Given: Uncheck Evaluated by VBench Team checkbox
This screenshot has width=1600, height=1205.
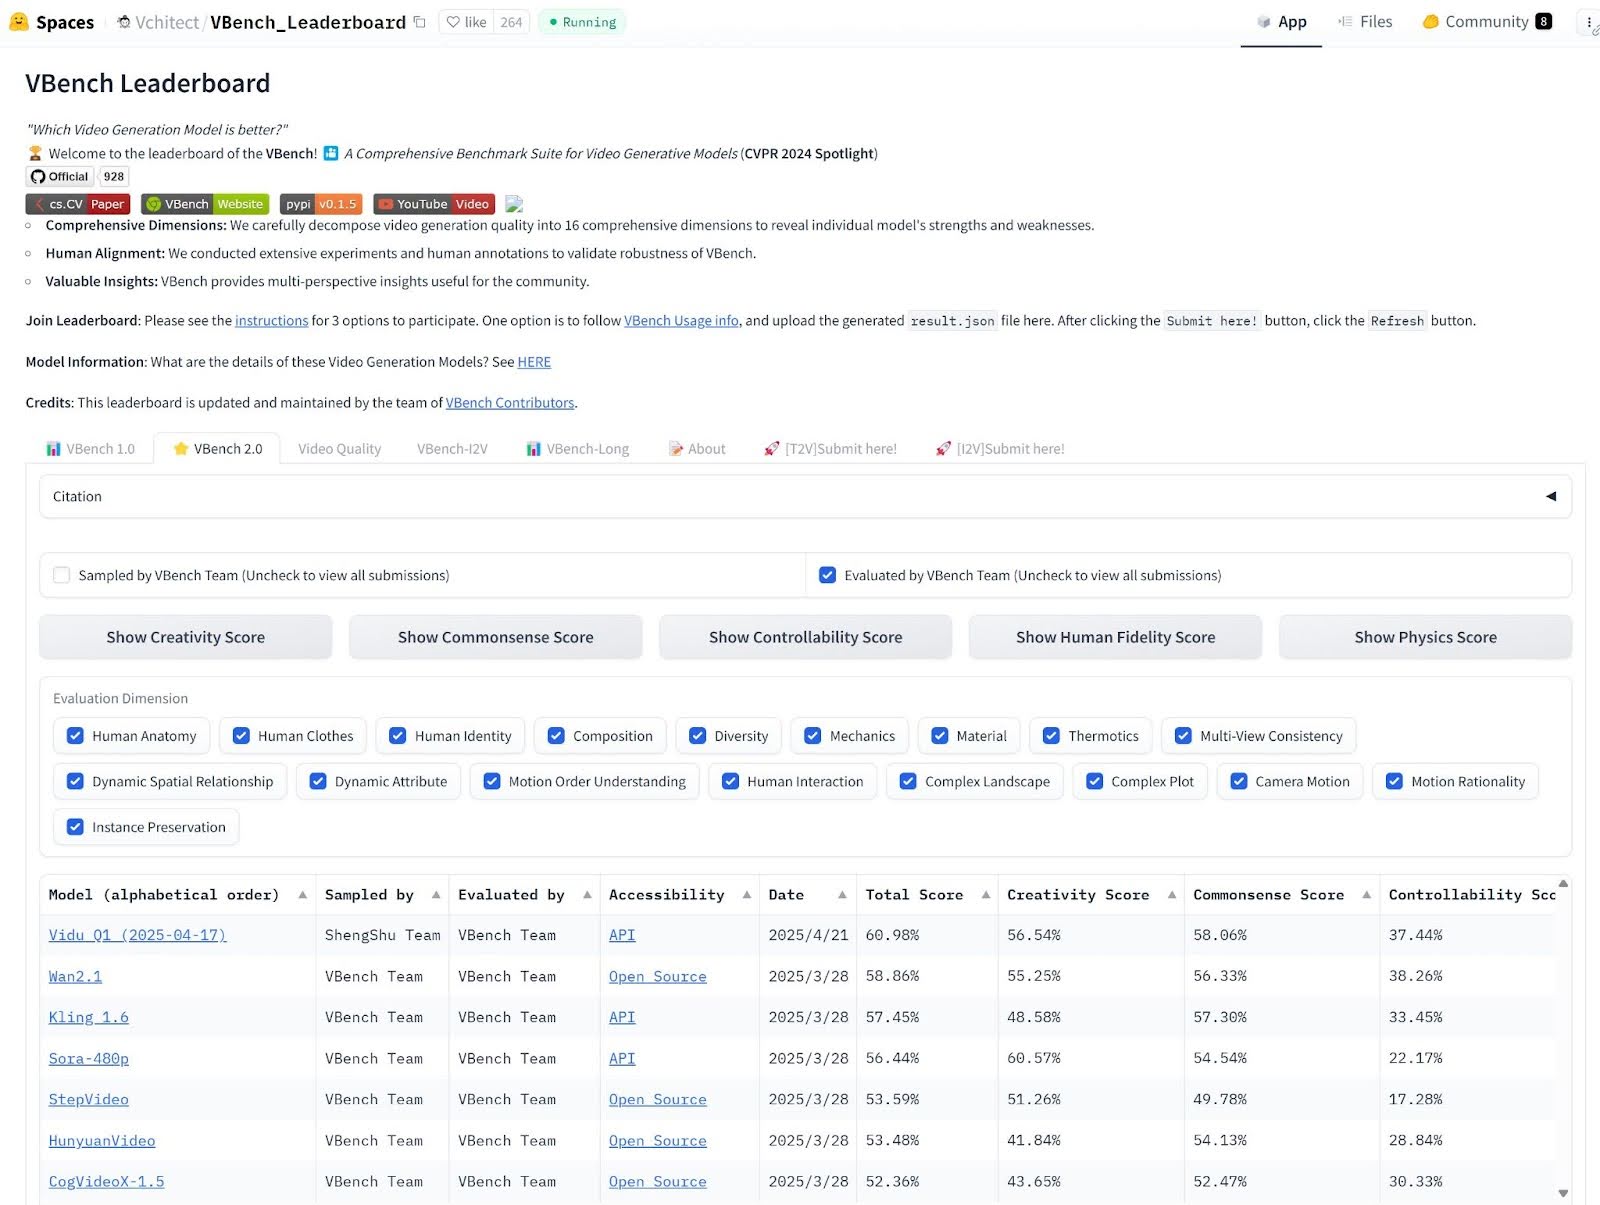Looking at the screenshot, I should [827, 575].
